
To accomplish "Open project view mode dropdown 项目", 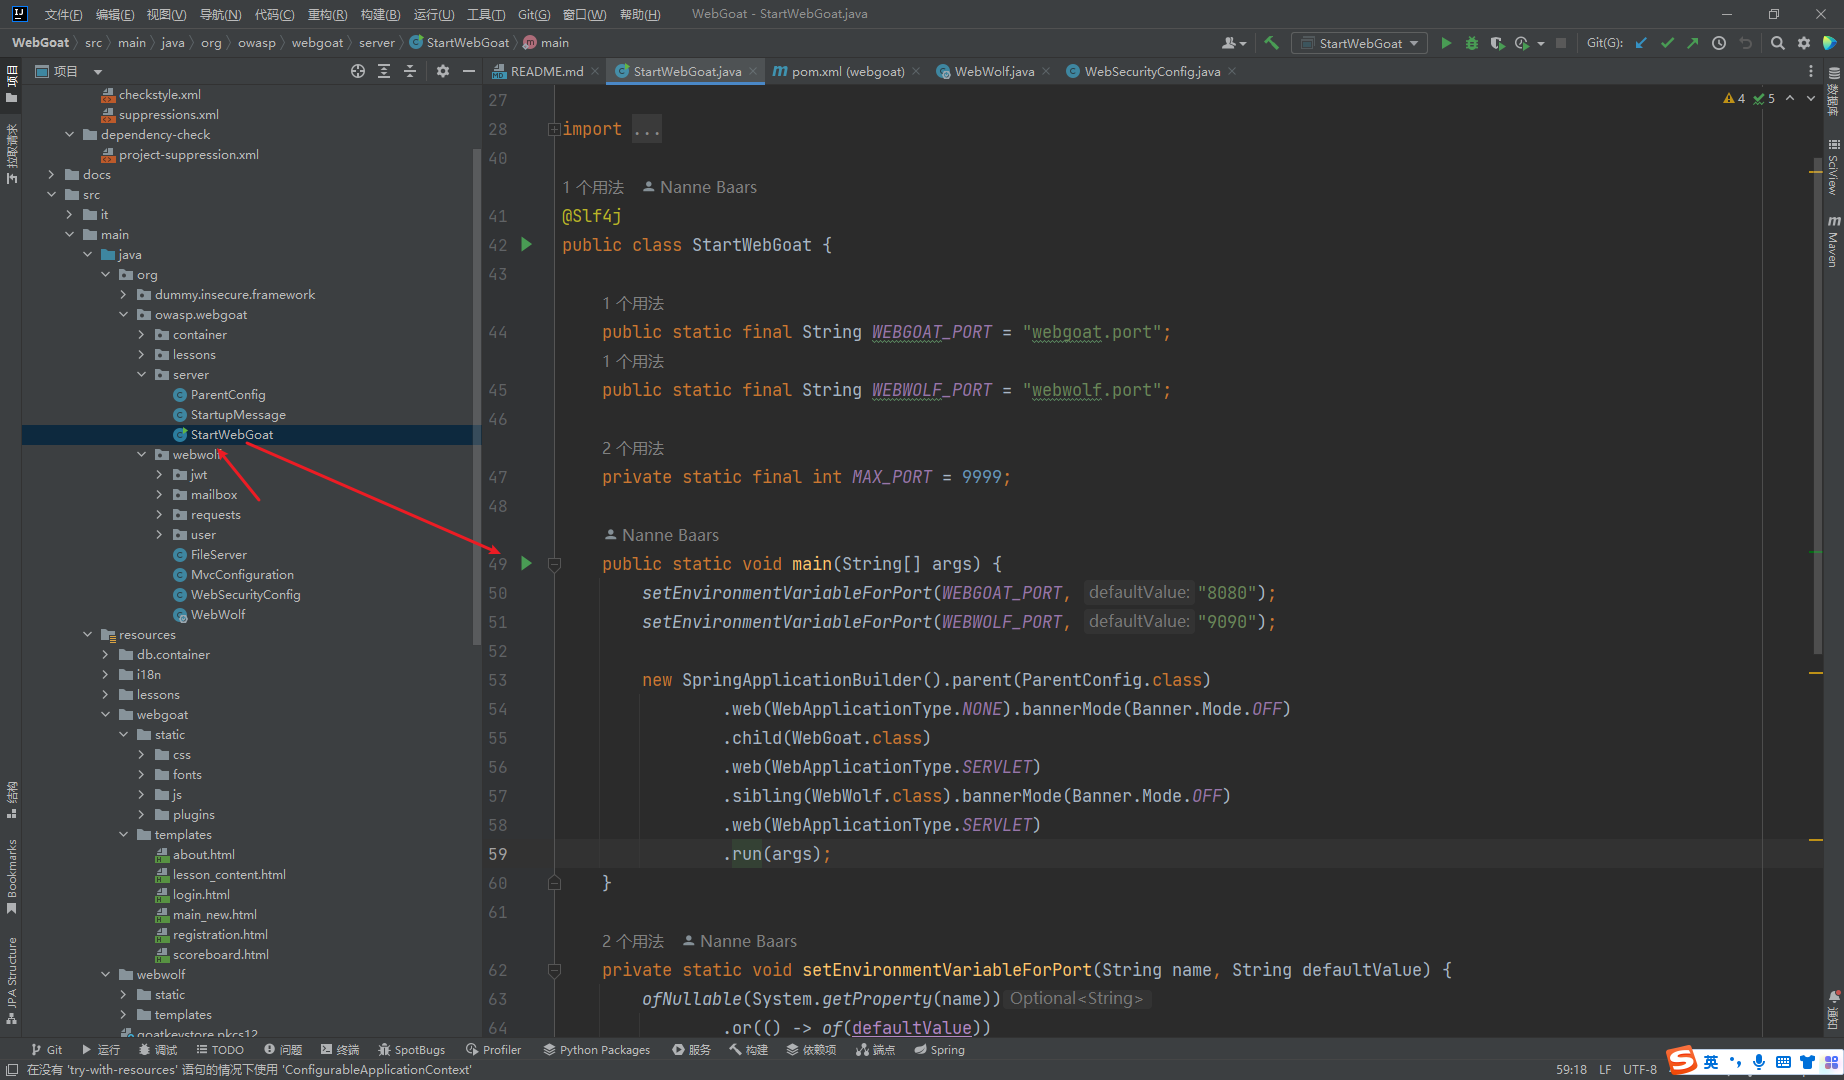I will tap(68, 71).
